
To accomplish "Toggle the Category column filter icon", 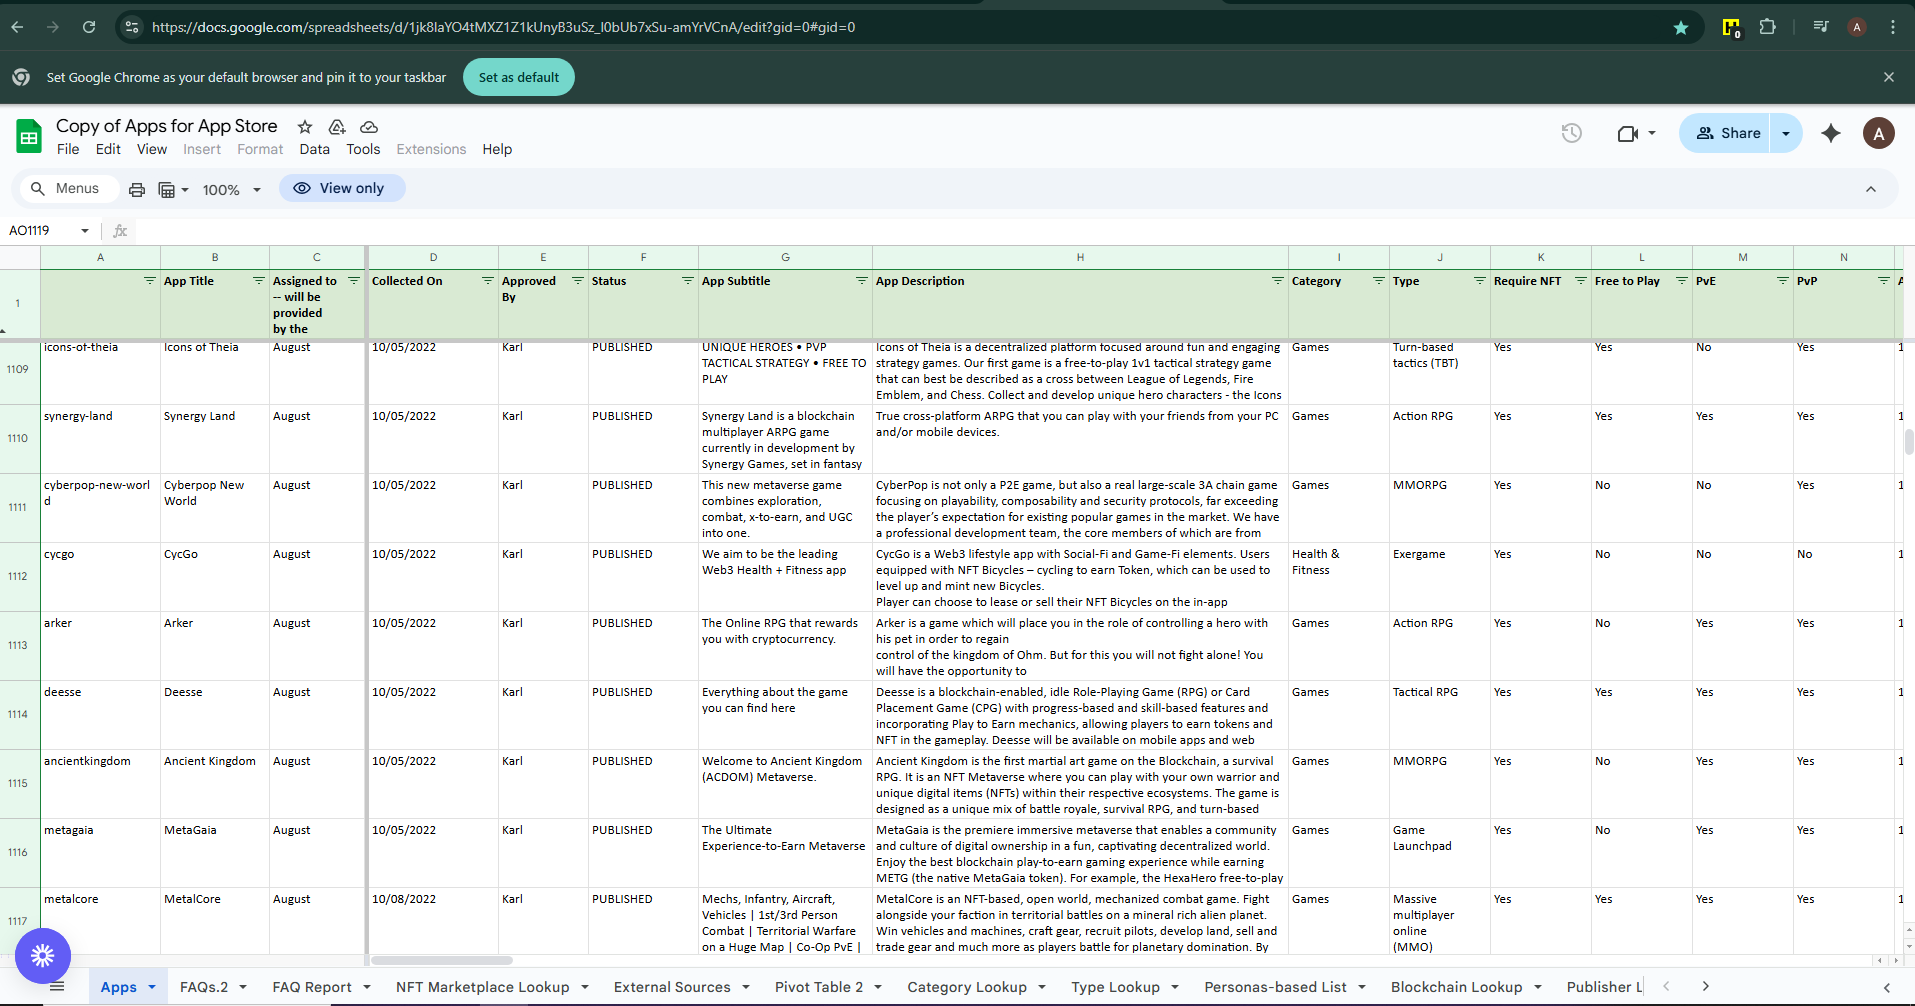I will tap(1378, 281).
